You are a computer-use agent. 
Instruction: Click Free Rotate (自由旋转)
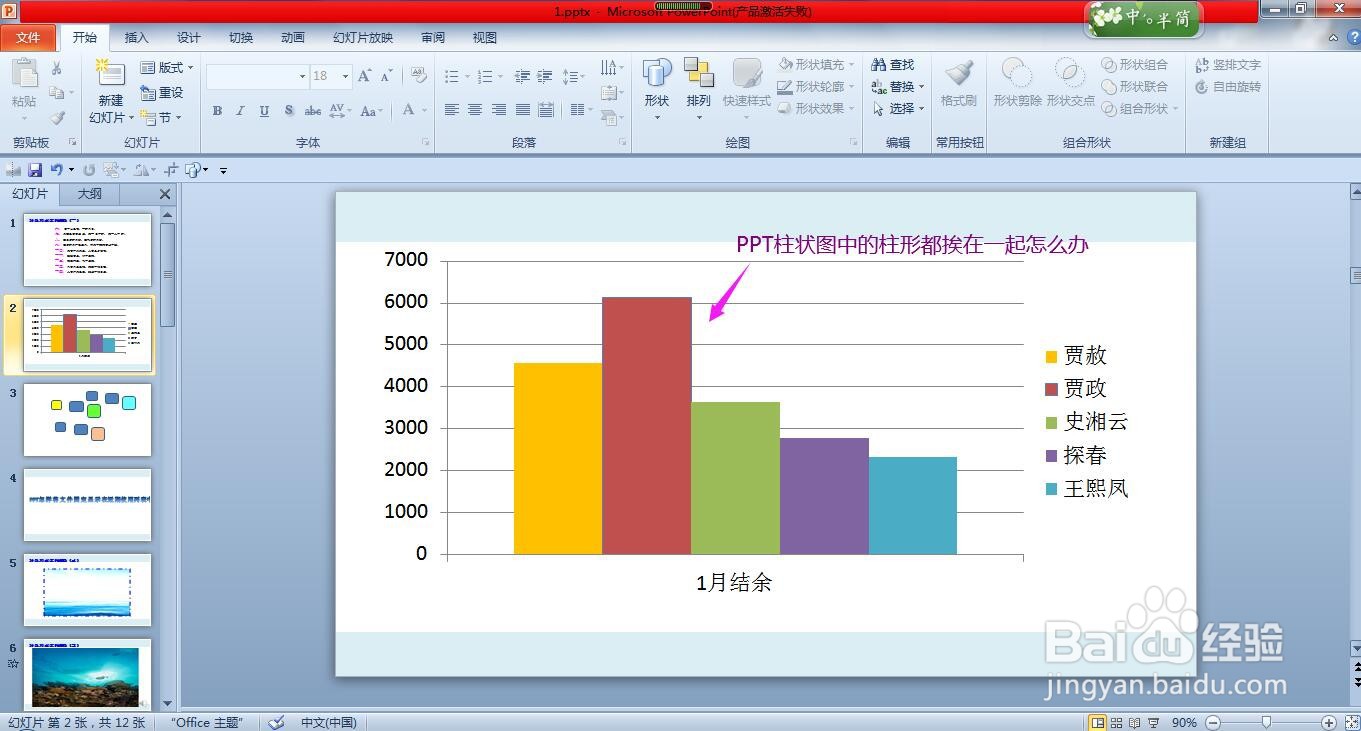(x=1228, y=86)
